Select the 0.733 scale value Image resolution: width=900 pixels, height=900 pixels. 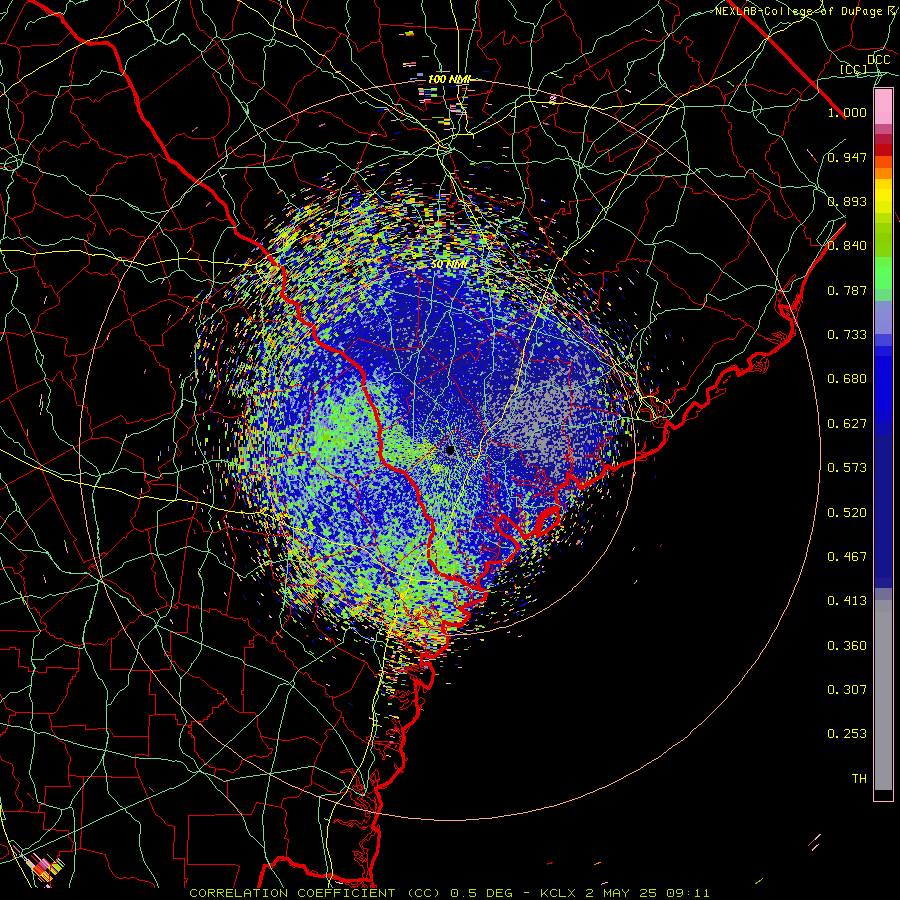pos(847,335)
